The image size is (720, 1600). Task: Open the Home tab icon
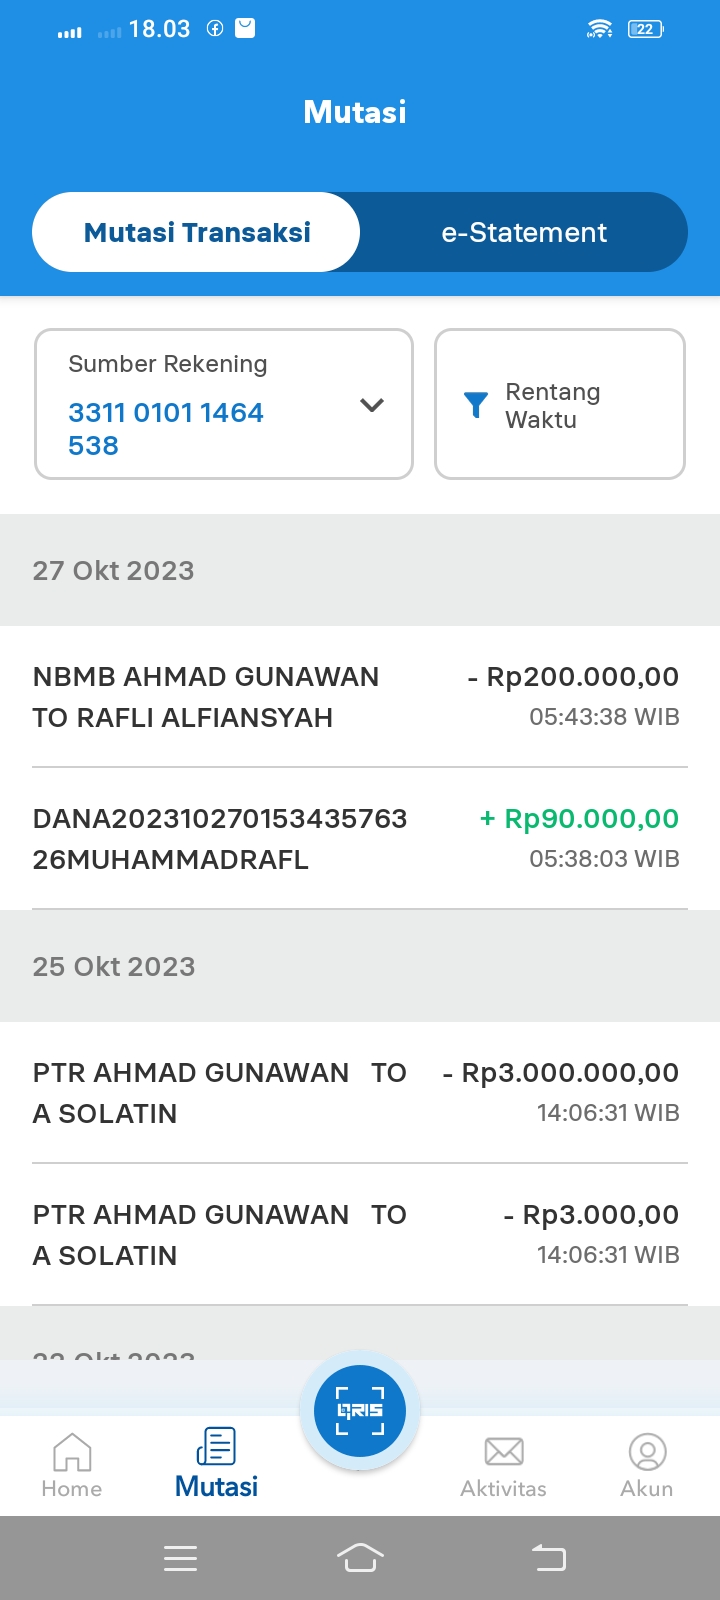pyautogui.click(x=72, y=1452)
